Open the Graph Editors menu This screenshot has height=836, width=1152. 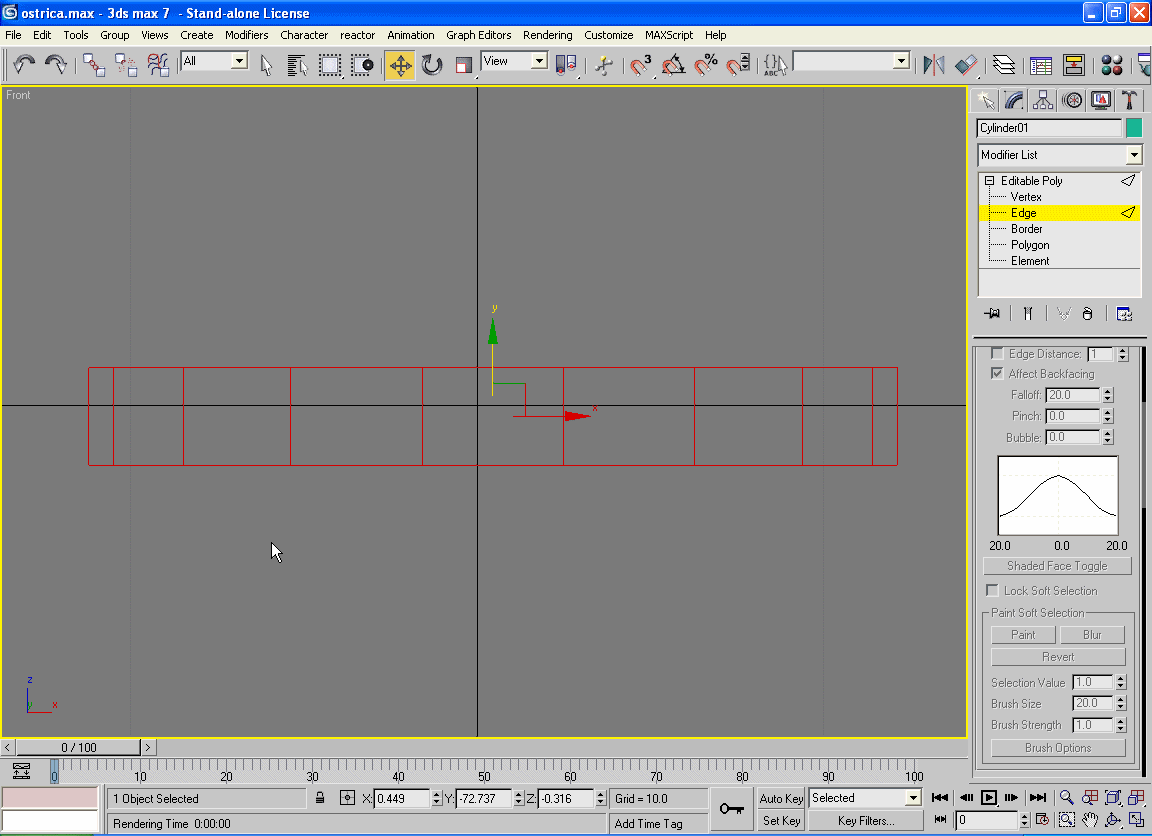[x=478, y=35]
